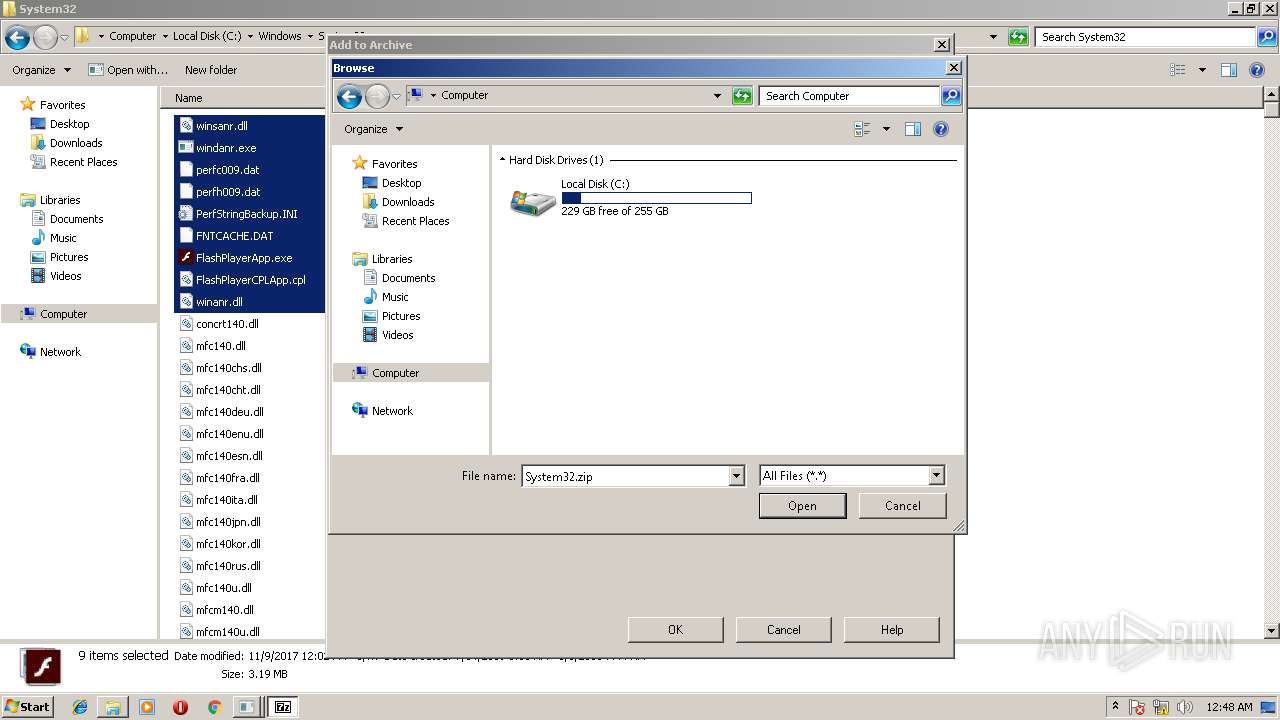The height and width of the screenshot is (720, 1280).
Task: Click Start button
Action: coord(27,707)
